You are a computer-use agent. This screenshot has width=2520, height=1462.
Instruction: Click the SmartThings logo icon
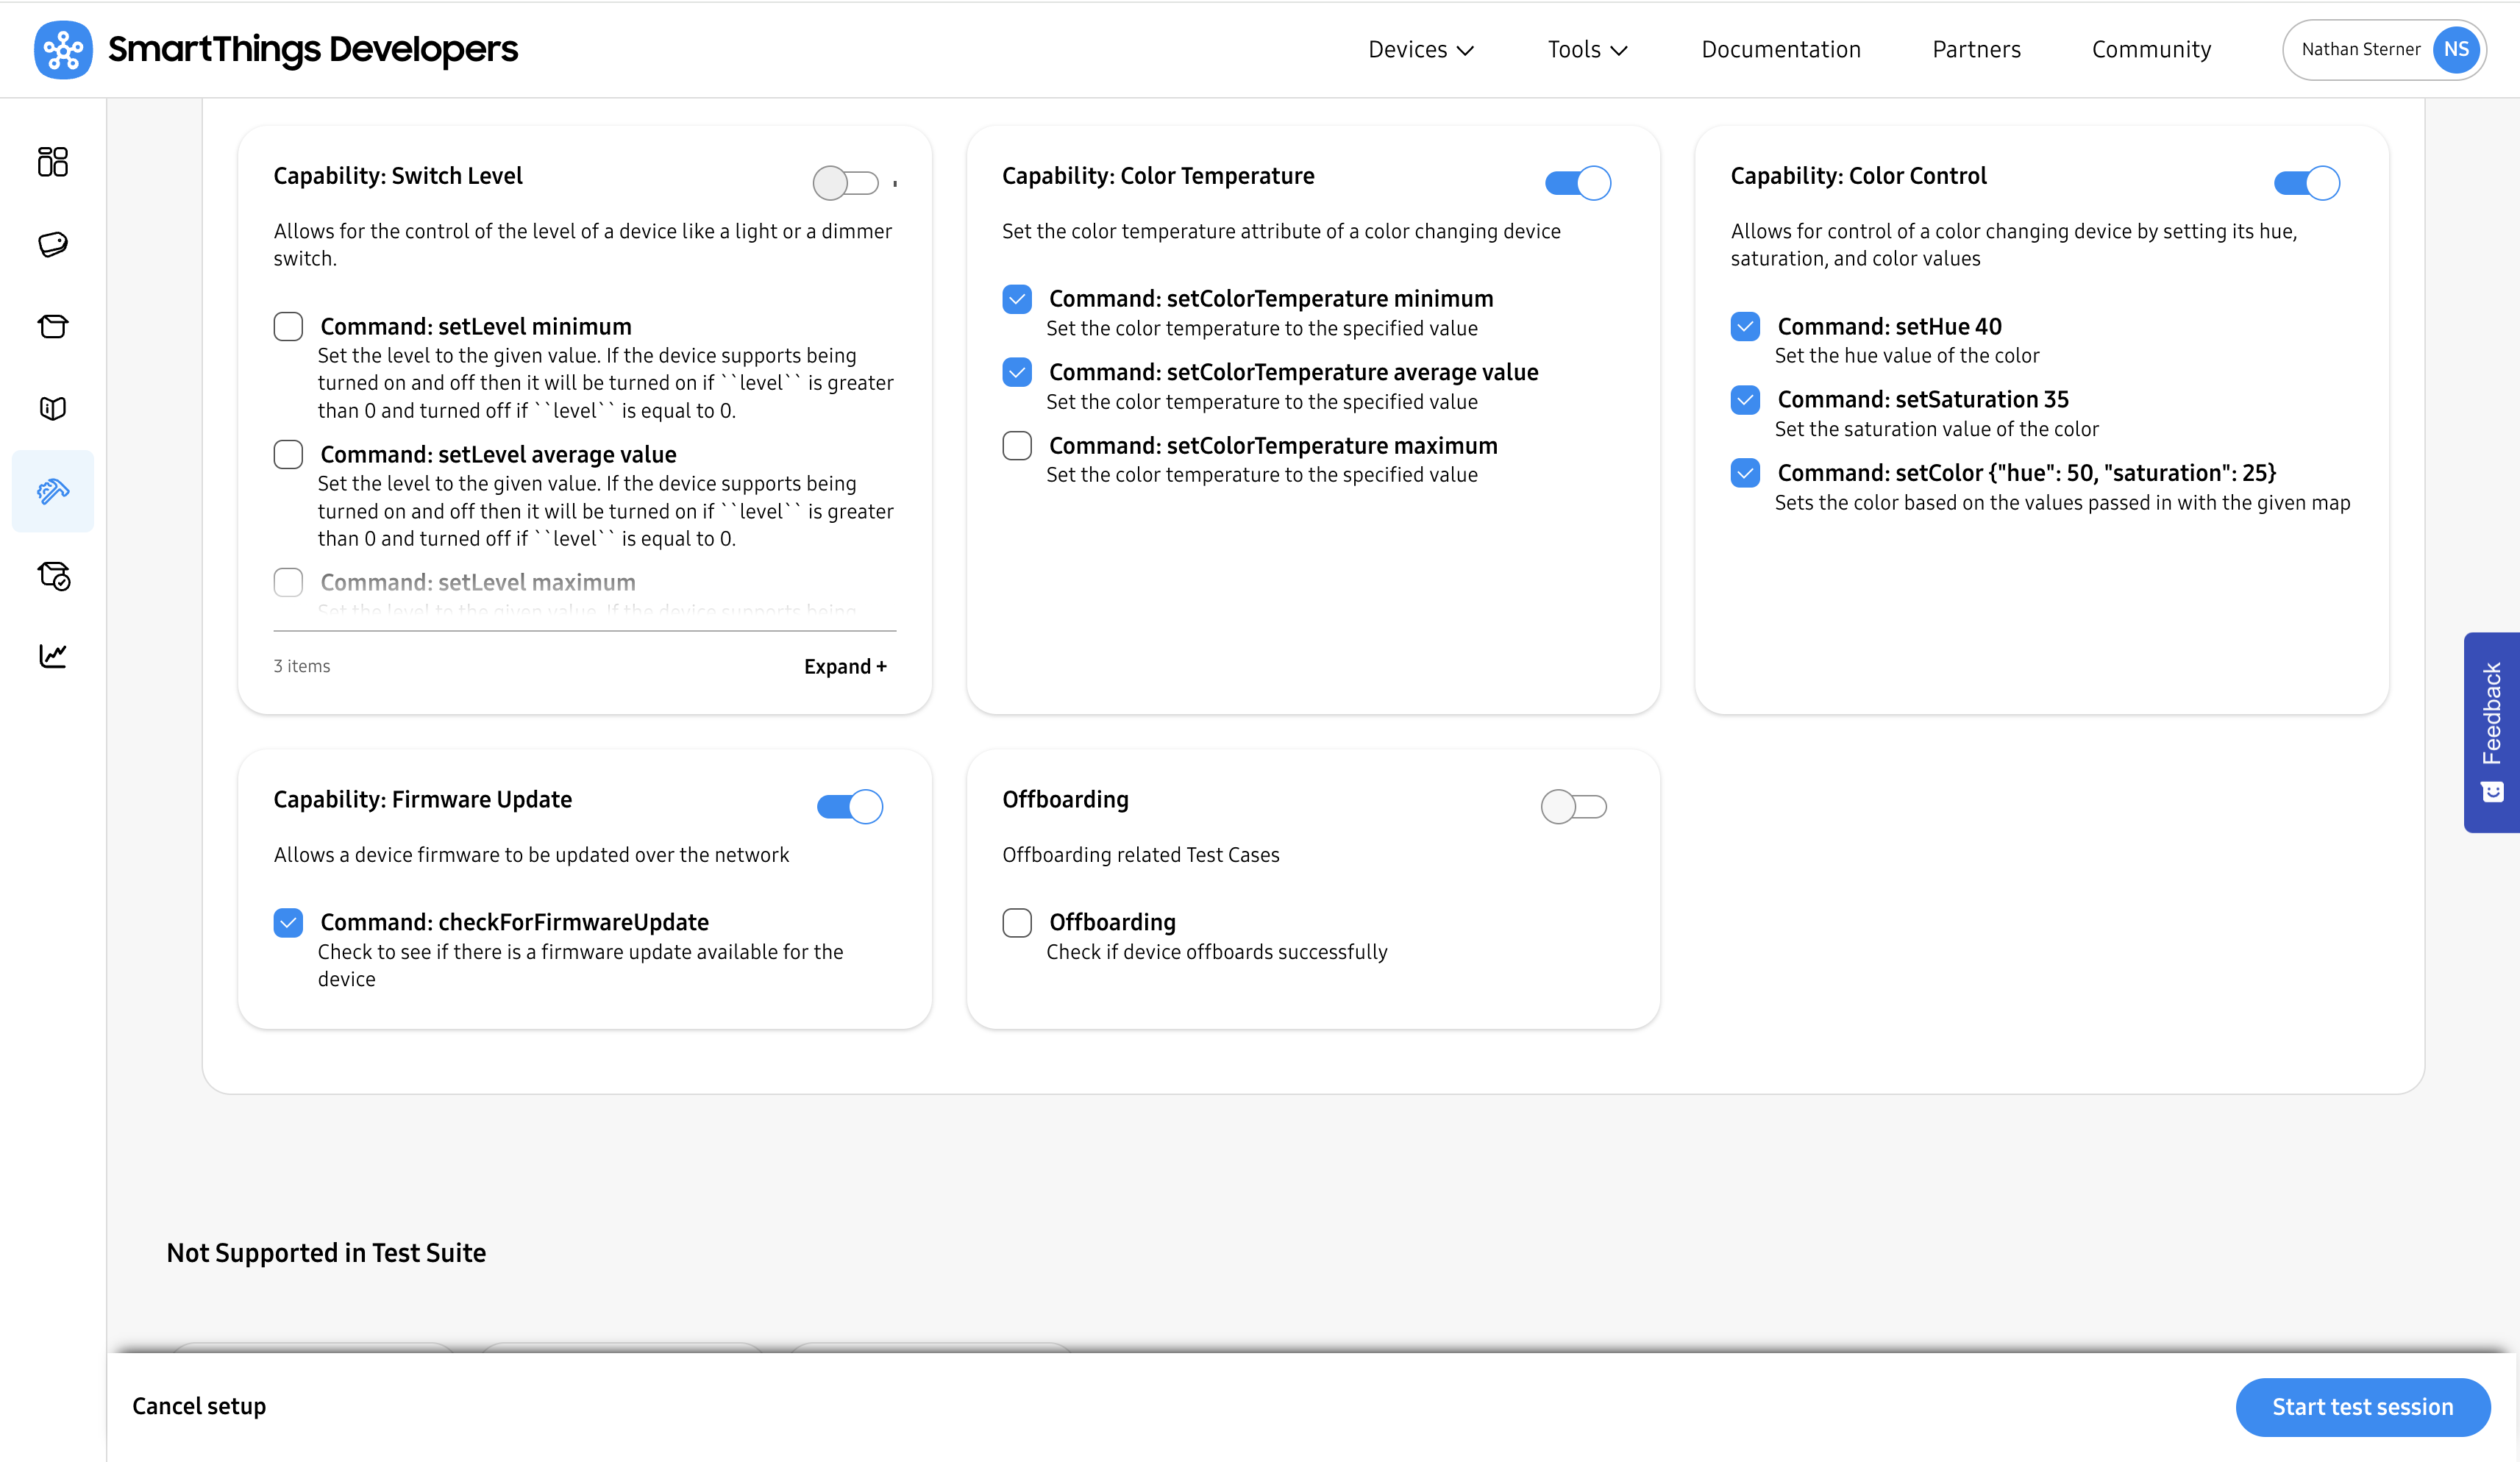point(63,49)
